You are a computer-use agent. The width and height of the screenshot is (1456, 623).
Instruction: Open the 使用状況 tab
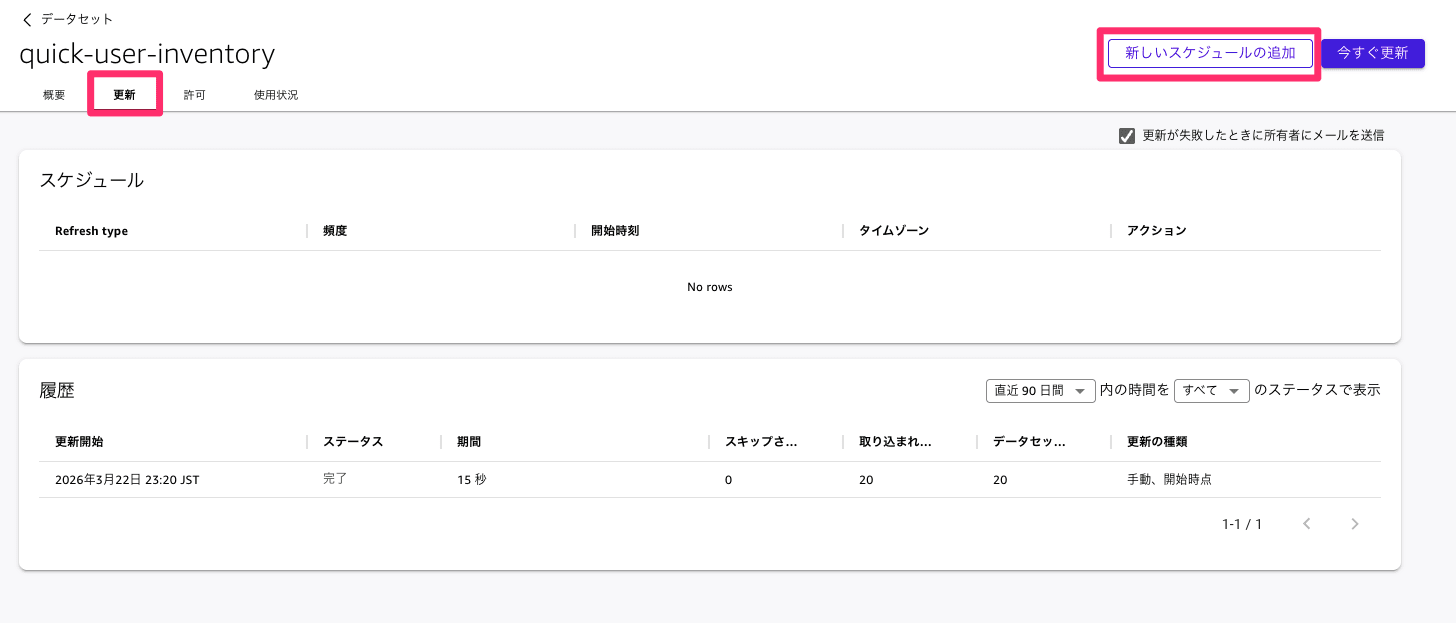(x=274, y=94)
